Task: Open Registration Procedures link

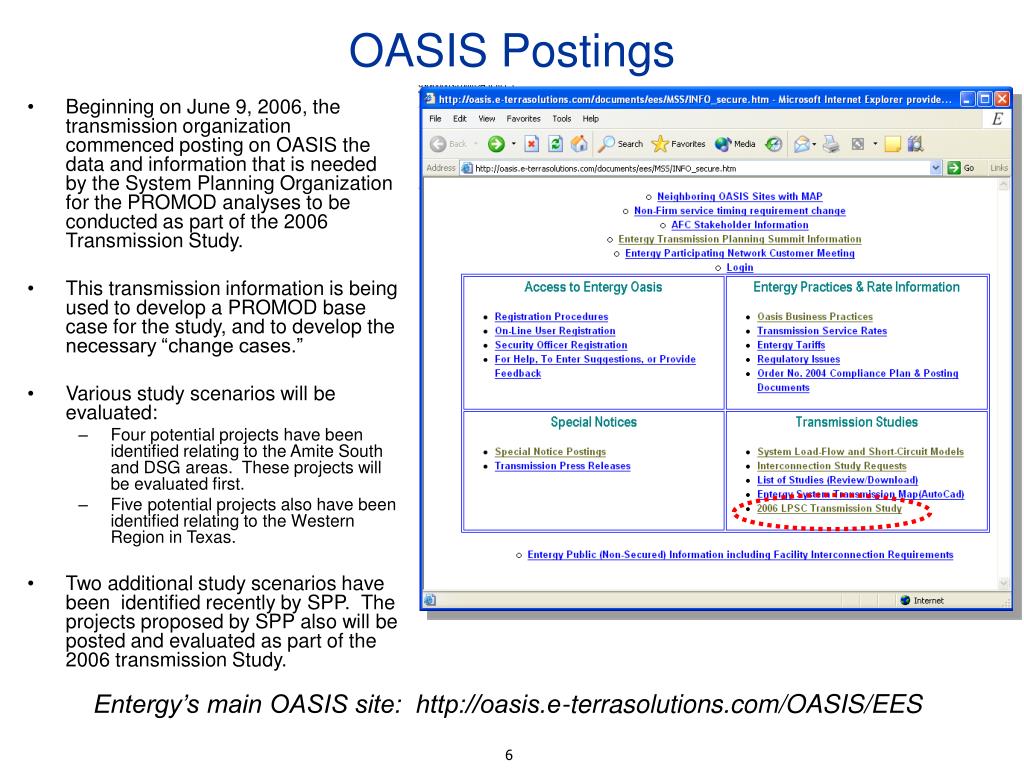Action: [551, 316]
